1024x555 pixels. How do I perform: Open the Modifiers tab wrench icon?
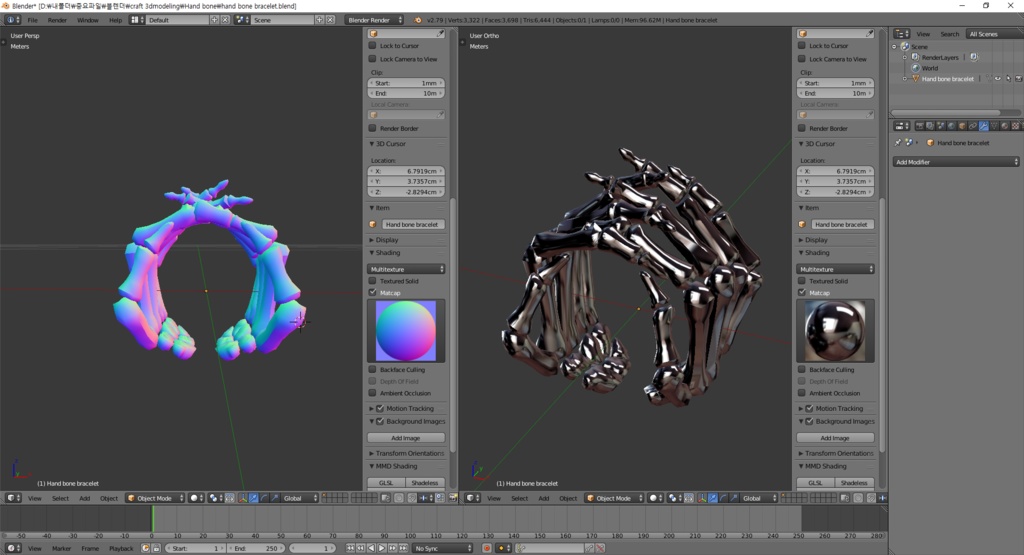tap(984, 126)
